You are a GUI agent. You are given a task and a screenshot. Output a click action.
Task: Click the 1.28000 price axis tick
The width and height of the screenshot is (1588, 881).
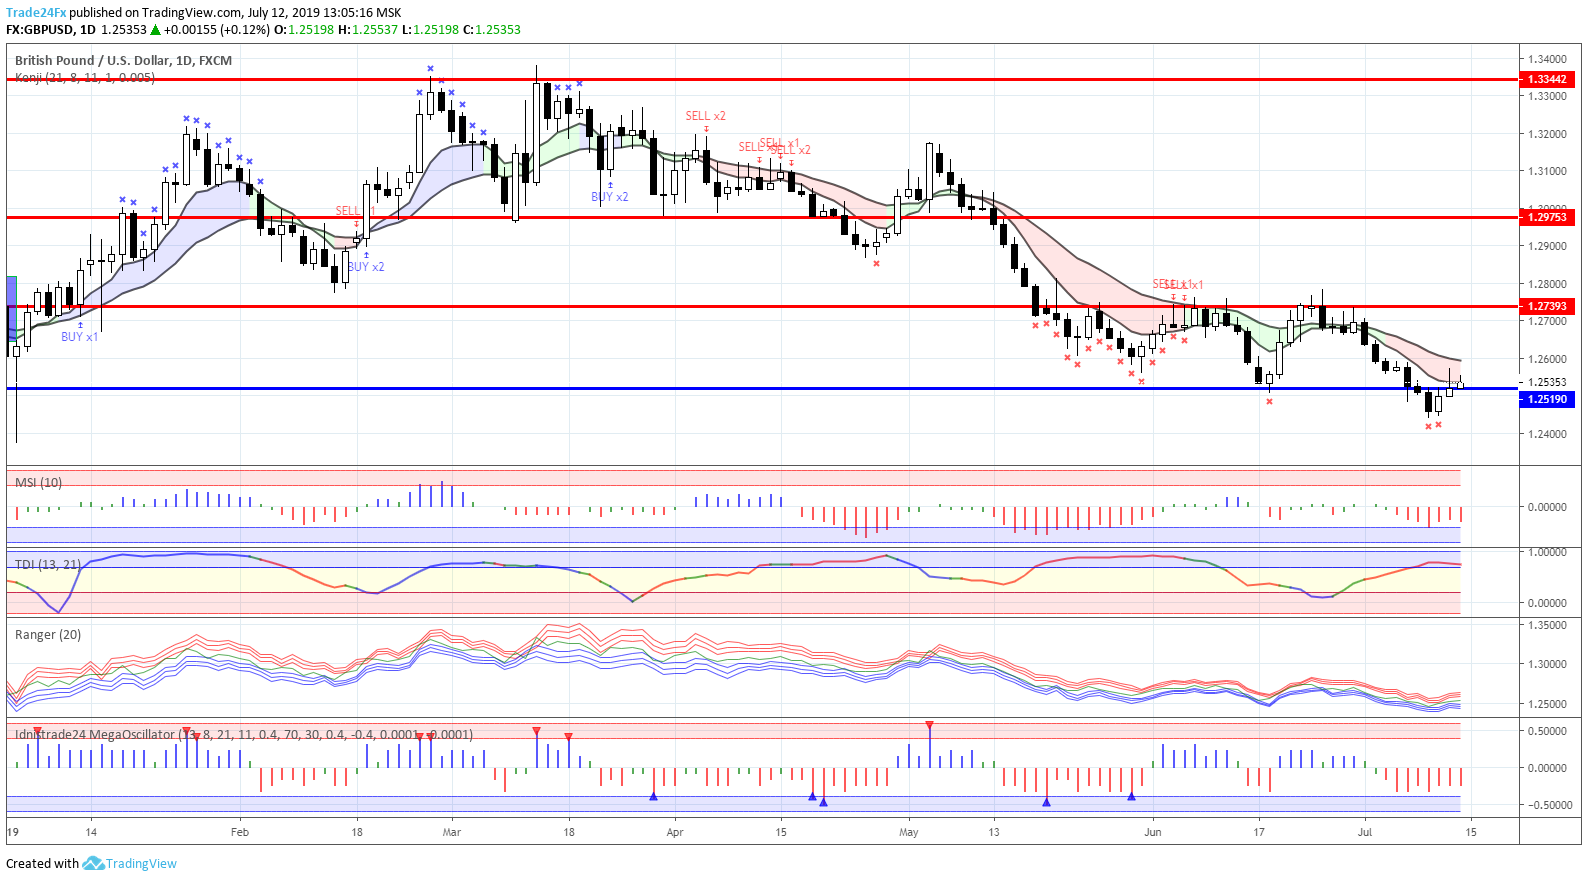click(1547, 284)
